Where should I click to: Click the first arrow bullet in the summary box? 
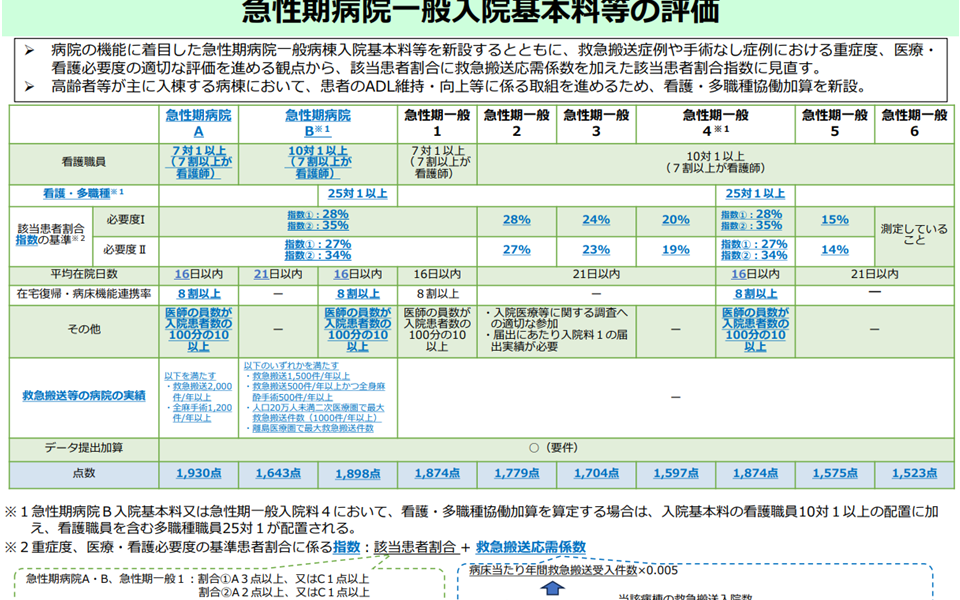[x=29, y=50]
